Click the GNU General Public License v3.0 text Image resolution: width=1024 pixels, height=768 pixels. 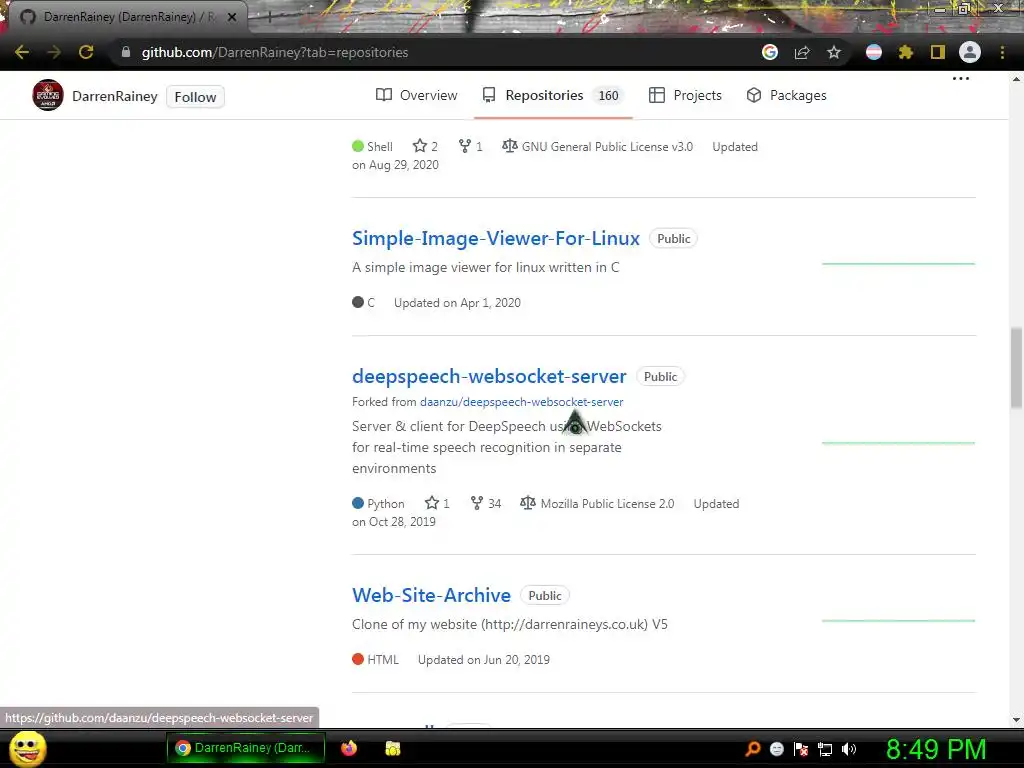[x=607, y=147]
